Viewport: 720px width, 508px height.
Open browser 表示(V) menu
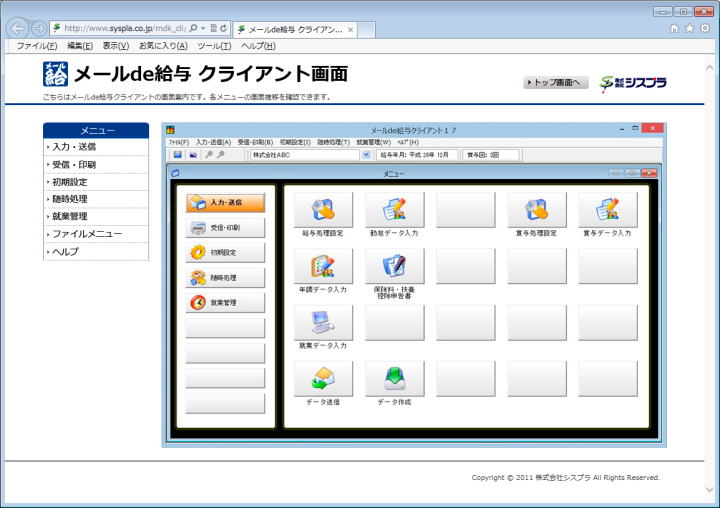point(116,46)
